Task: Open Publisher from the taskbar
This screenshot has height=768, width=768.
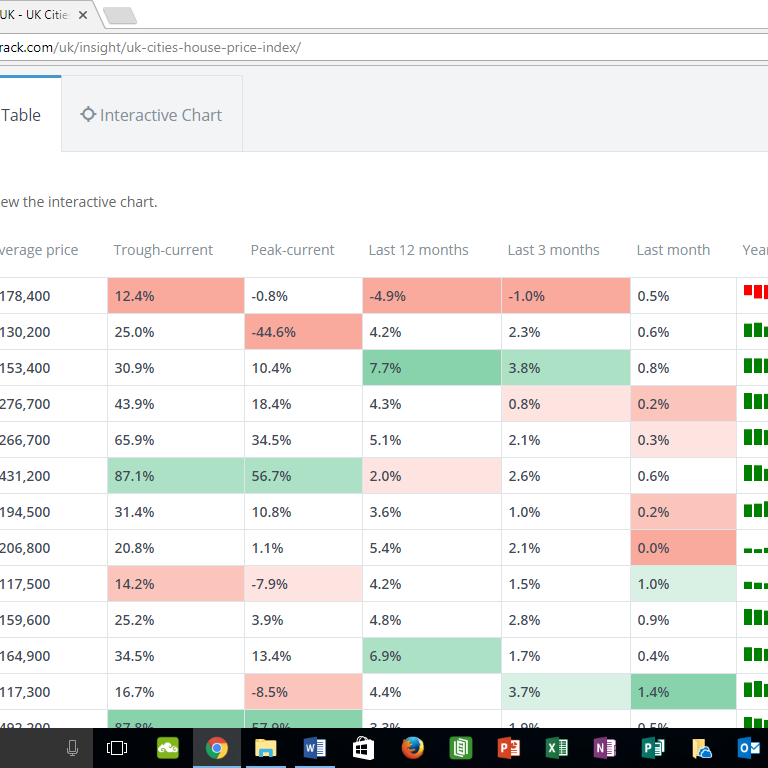Action: (653, 748)
